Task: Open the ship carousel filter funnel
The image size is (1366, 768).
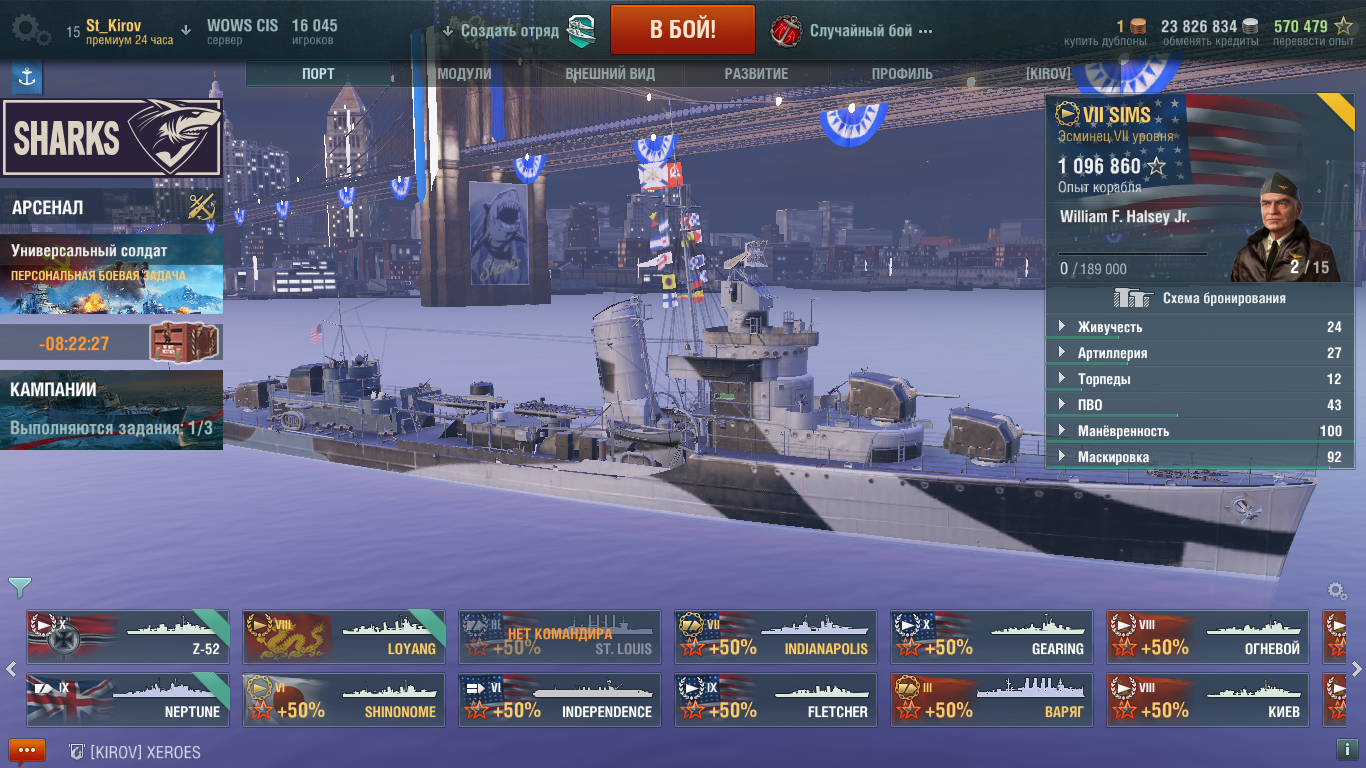Action: (19, 587)
